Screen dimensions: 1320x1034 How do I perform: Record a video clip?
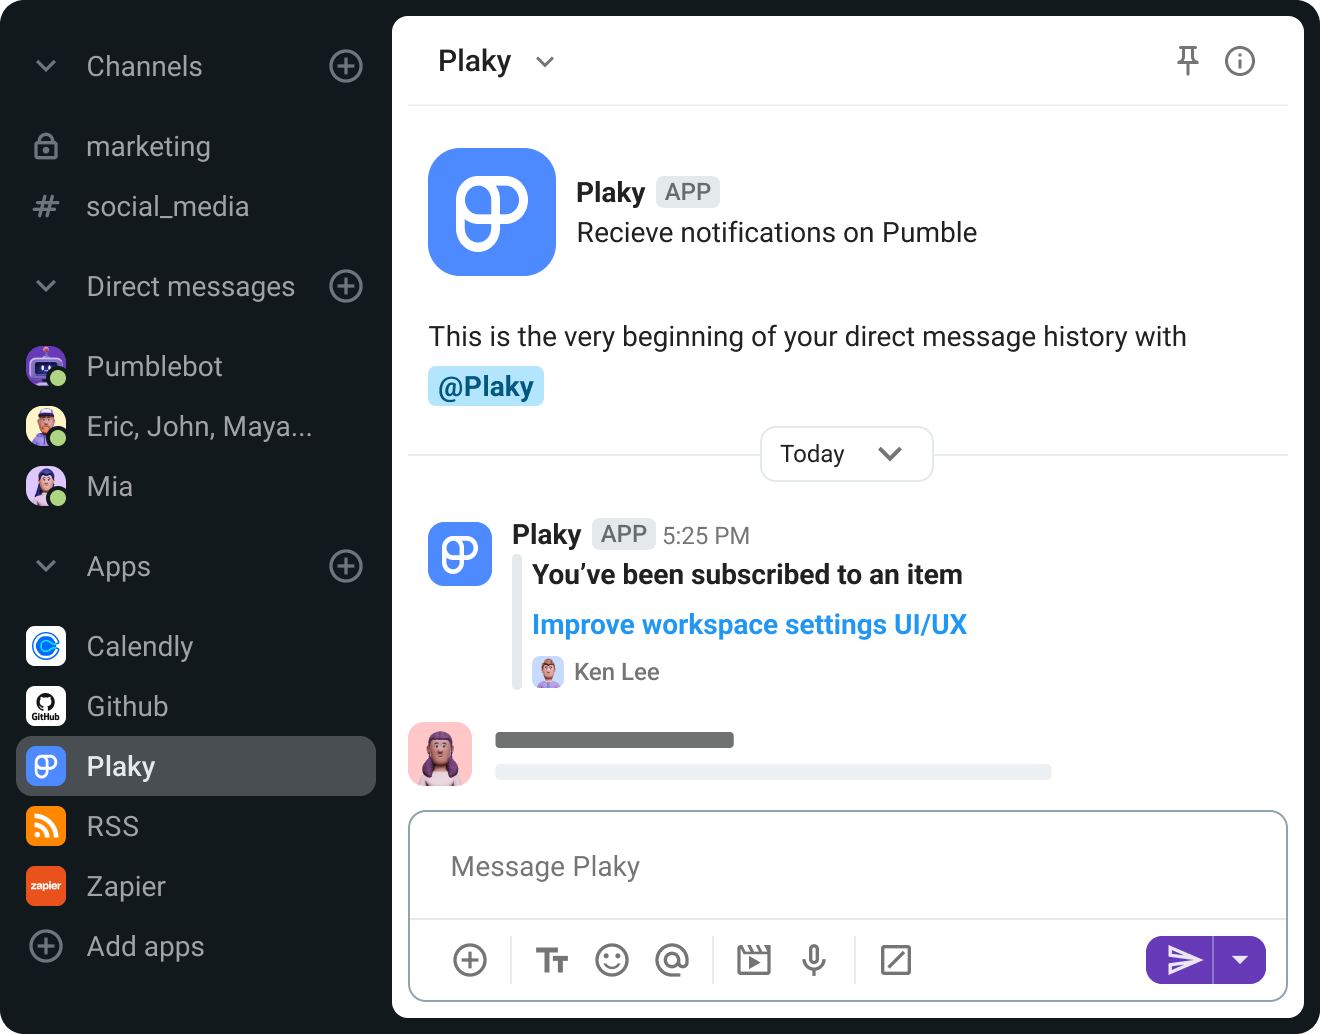click(754, 960)
